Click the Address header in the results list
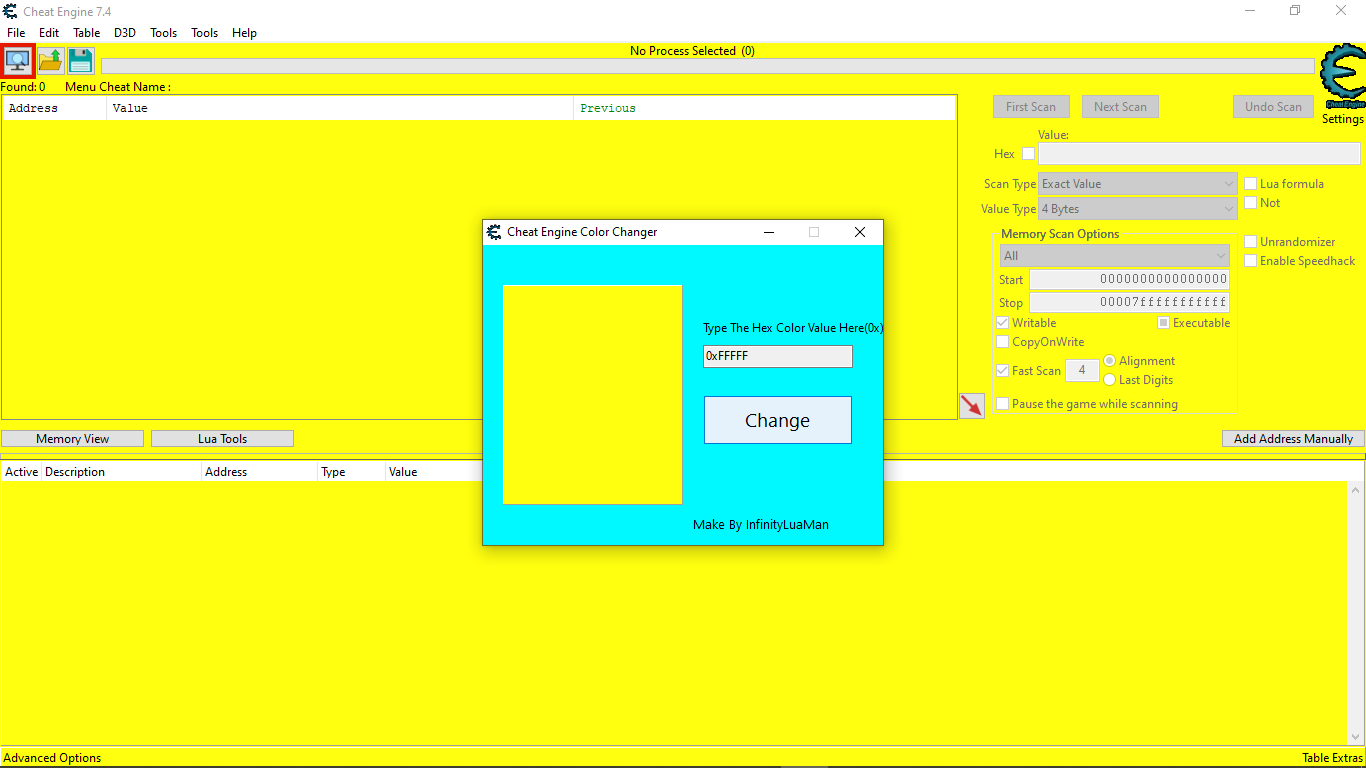 point(54,108)
